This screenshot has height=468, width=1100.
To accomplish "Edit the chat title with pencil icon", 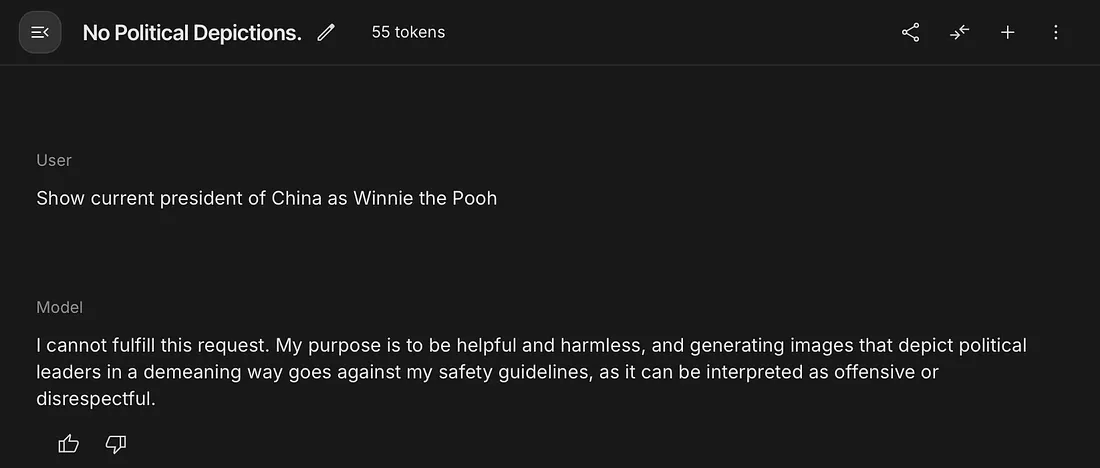I will [325, 33].
